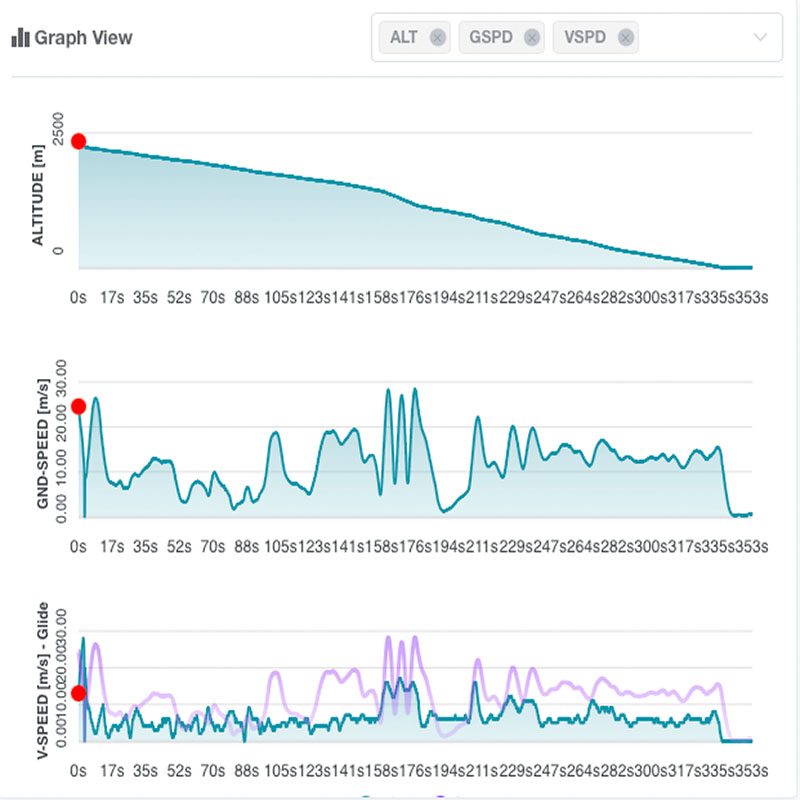Click the red marker on the V-speed graph
Viewport: 800px width, 800px height.
78,693
